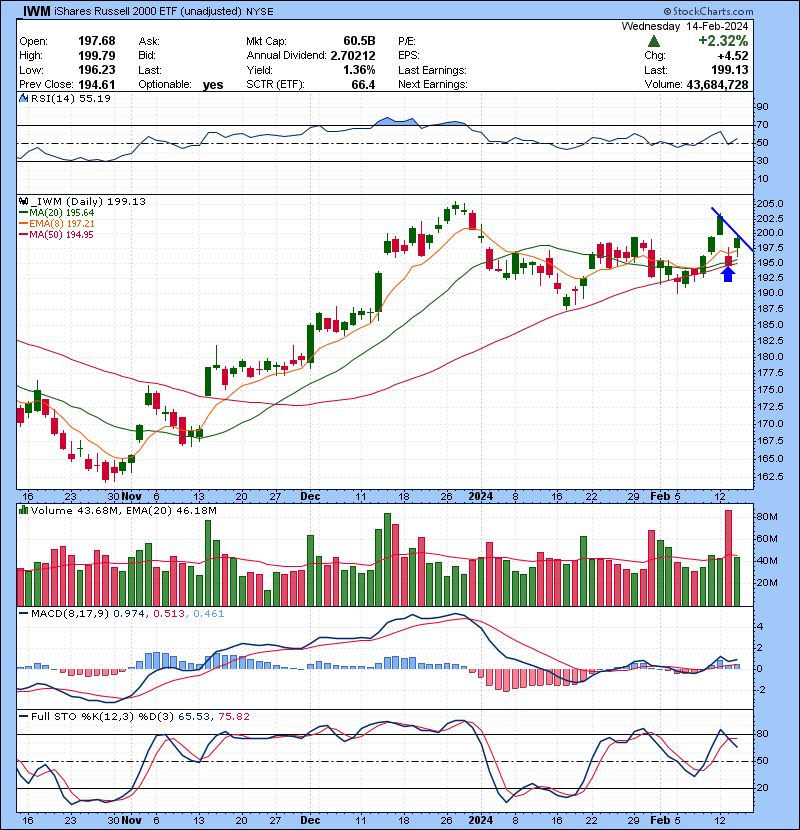Click the tallest red volume bar in February
This screenshot has height=830, width=800.
click(x=729, y=558)
